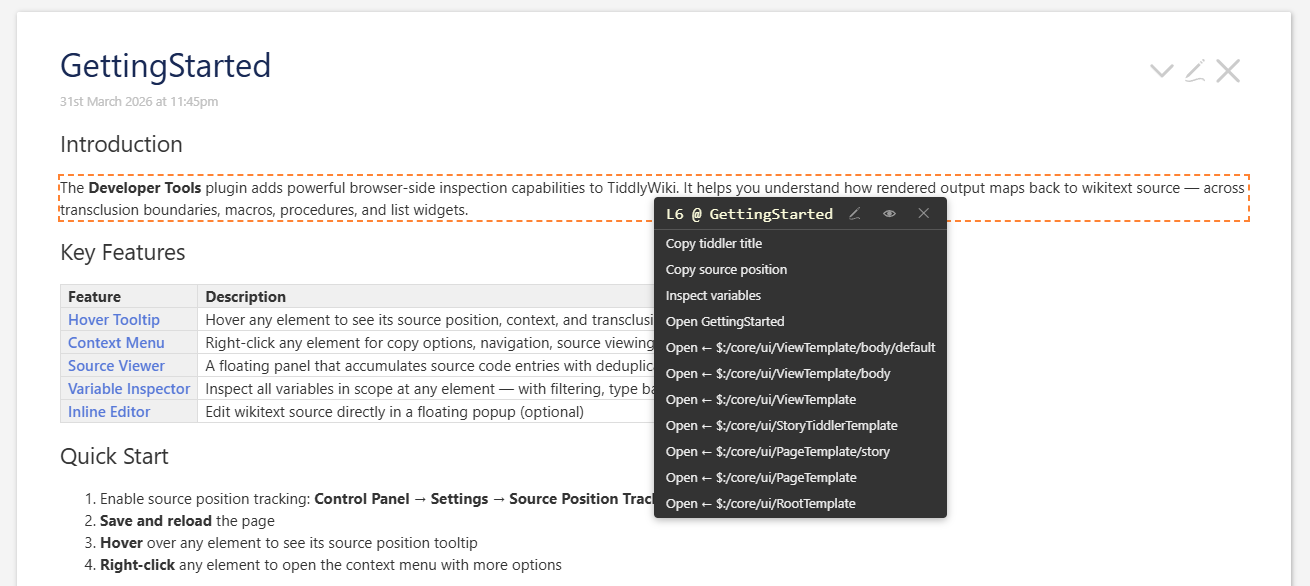
Task: Open $:/core/ui/ViewTemplate/body/default from the menu
Action: [x=800, y=348]
